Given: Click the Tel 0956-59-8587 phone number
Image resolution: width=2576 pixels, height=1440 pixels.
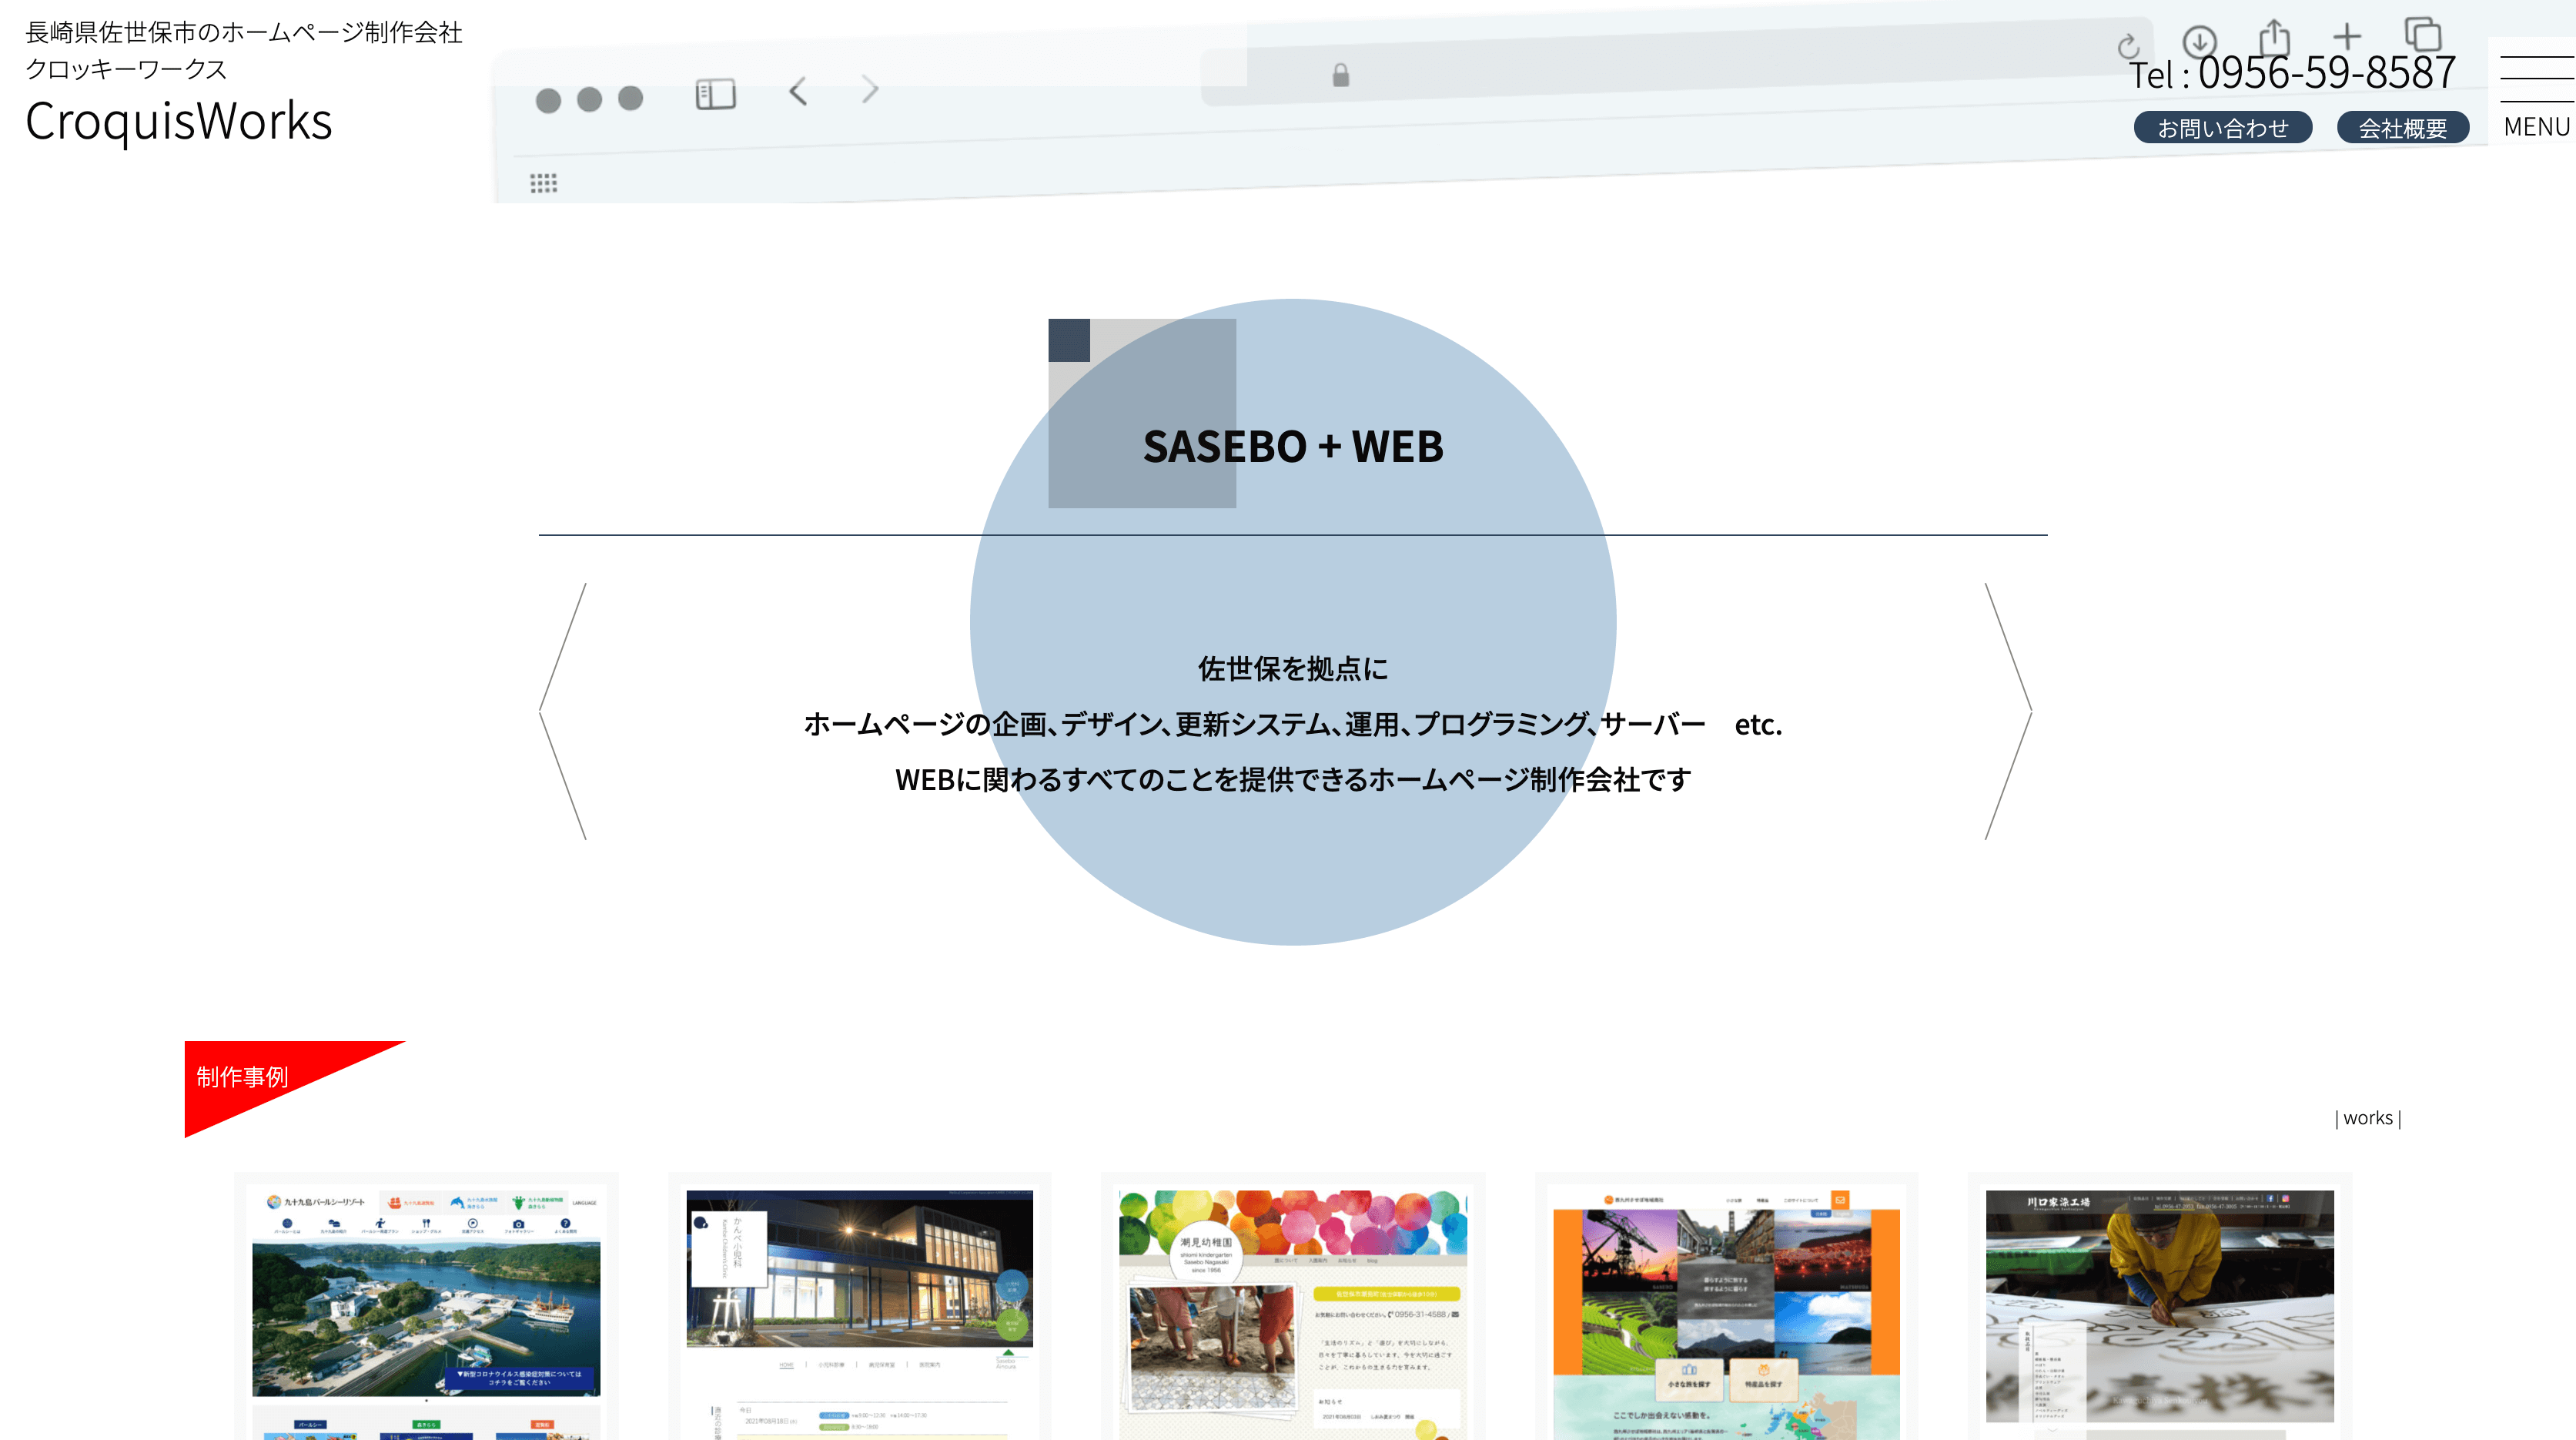Looking at the screenshot, I should tap(2291, 72).
